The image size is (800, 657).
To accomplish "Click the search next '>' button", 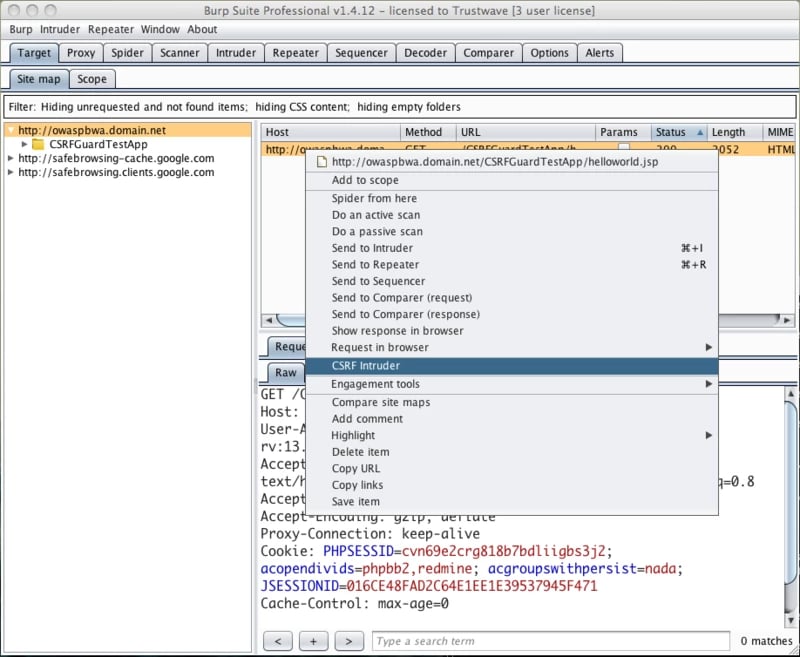I will 348,640.
